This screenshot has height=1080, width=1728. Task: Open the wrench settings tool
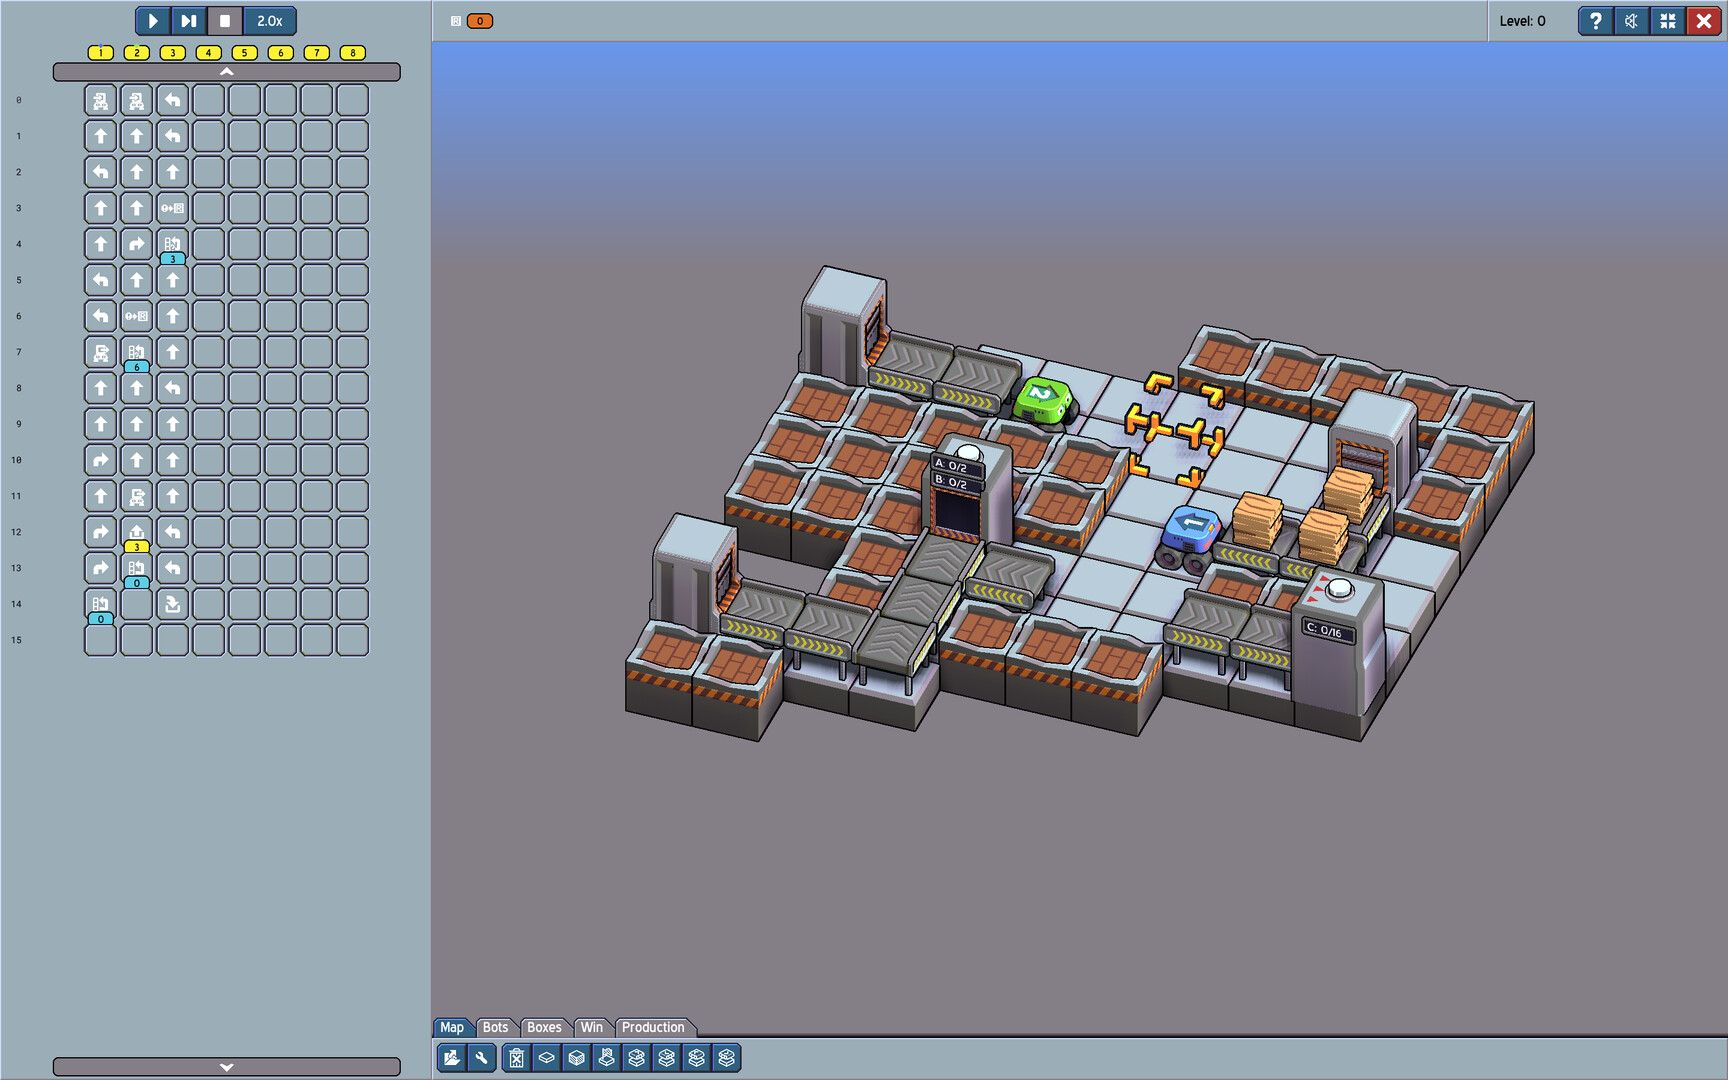point(482,1058)
